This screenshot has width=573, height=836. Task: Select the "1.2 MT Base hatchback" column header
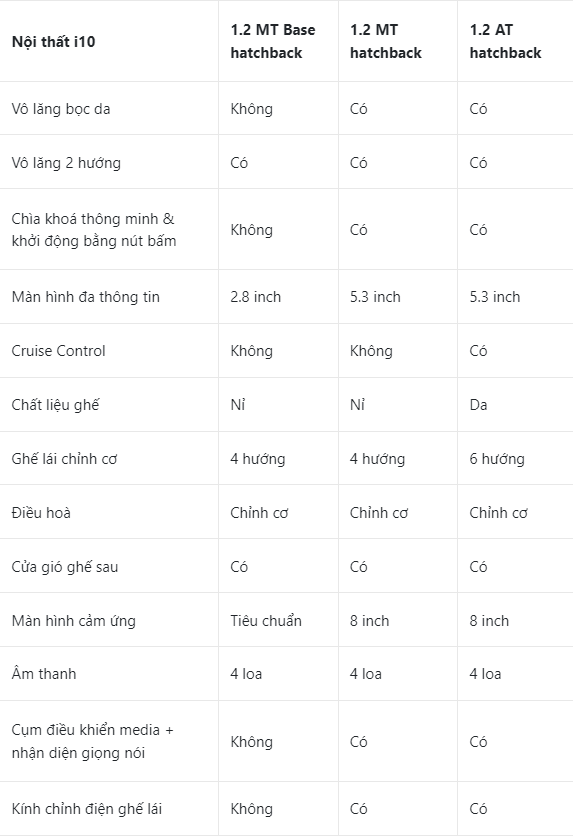(272, 41)
